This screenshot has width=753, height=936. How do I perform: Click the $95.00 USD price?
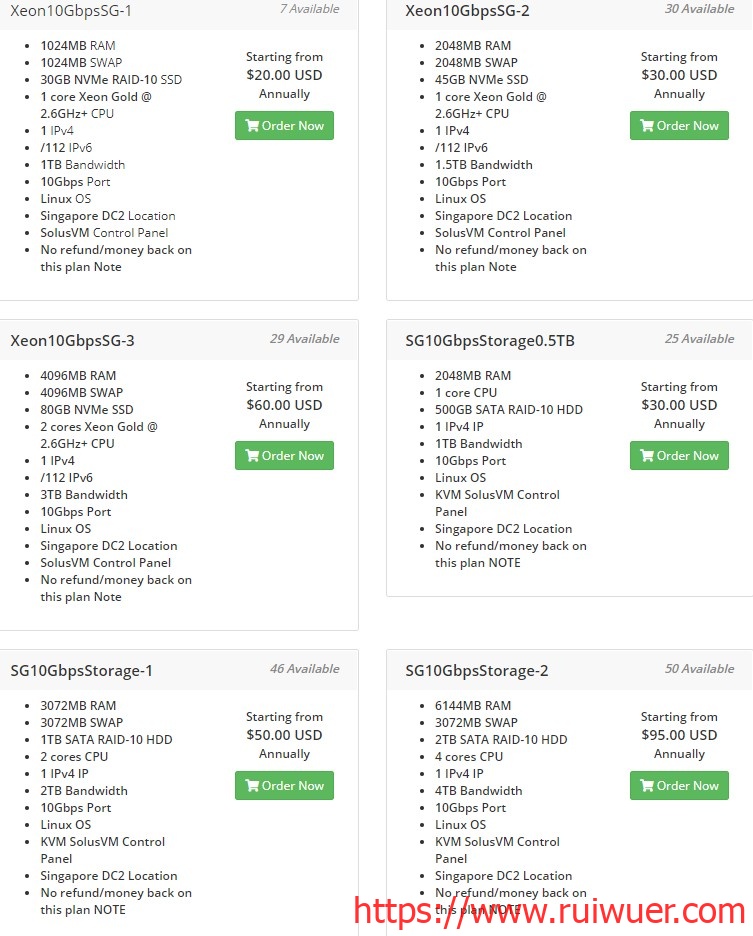[679, 735]
